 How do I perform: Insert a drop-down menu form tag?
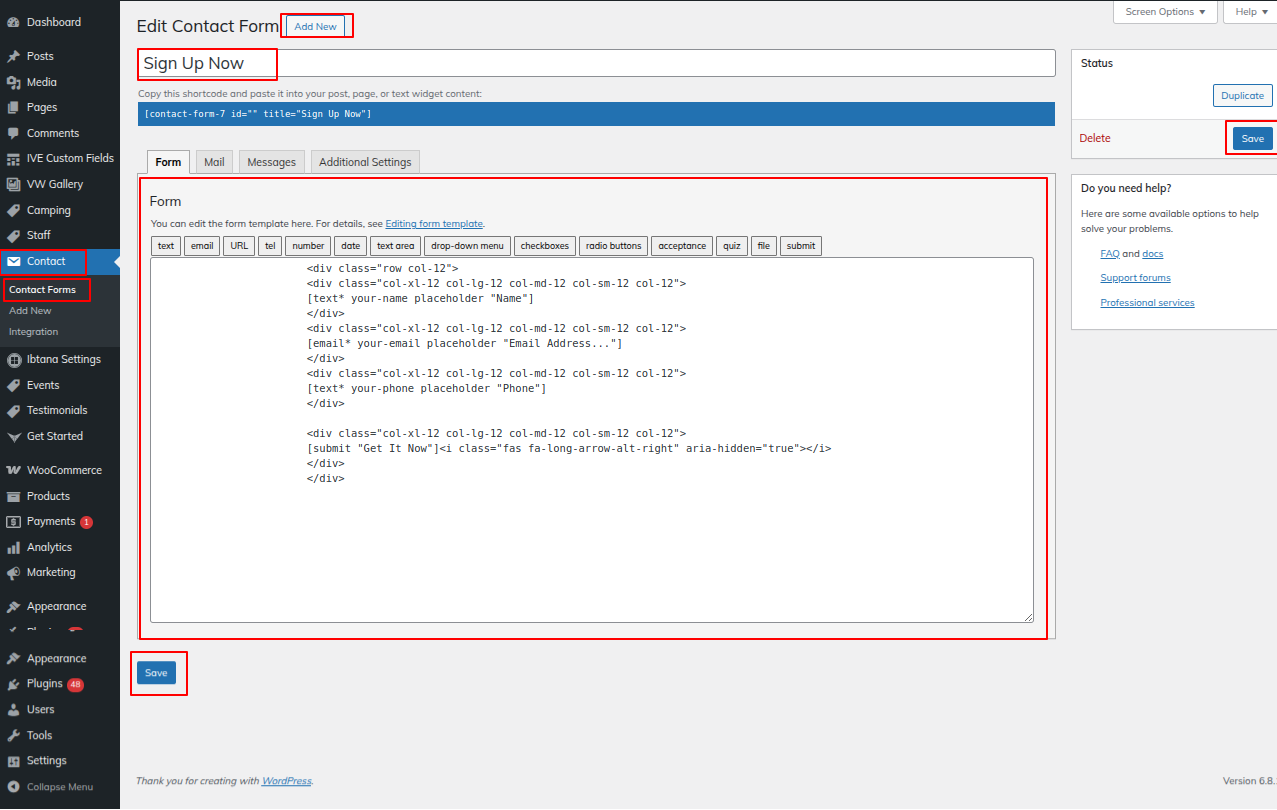tap(467, 246)
